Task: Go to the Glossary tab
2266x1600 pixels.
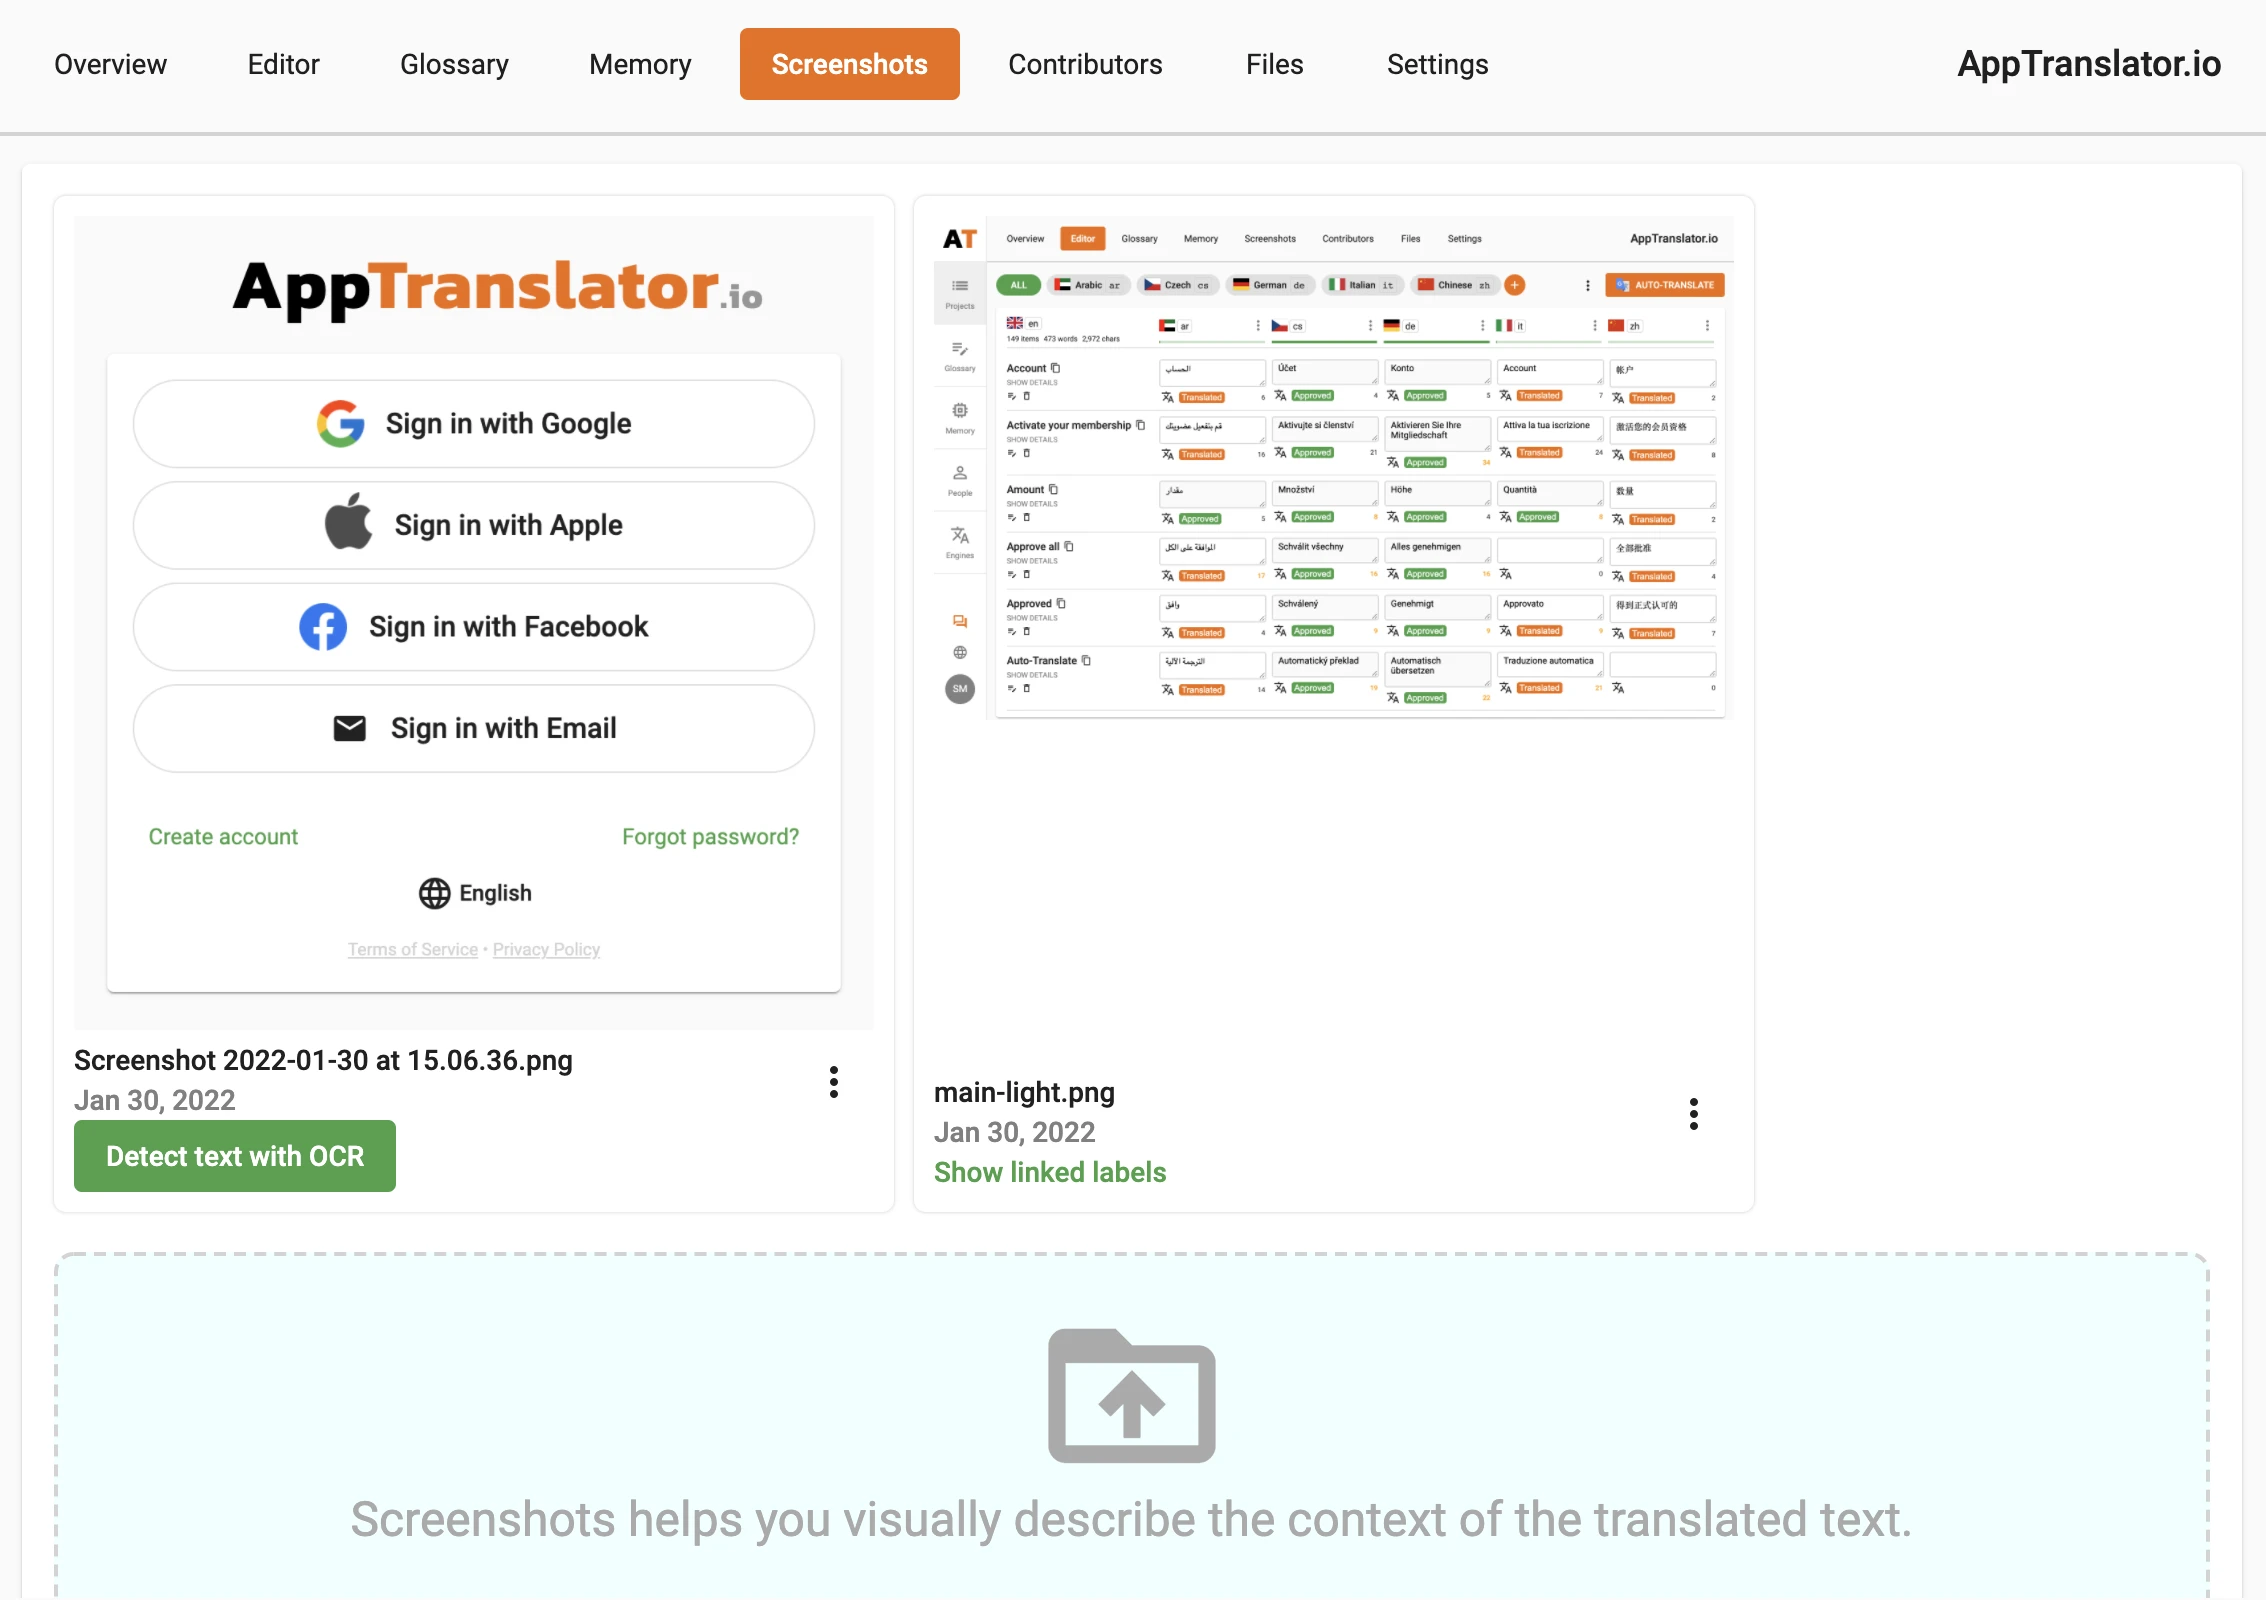Action: [454, 64]
